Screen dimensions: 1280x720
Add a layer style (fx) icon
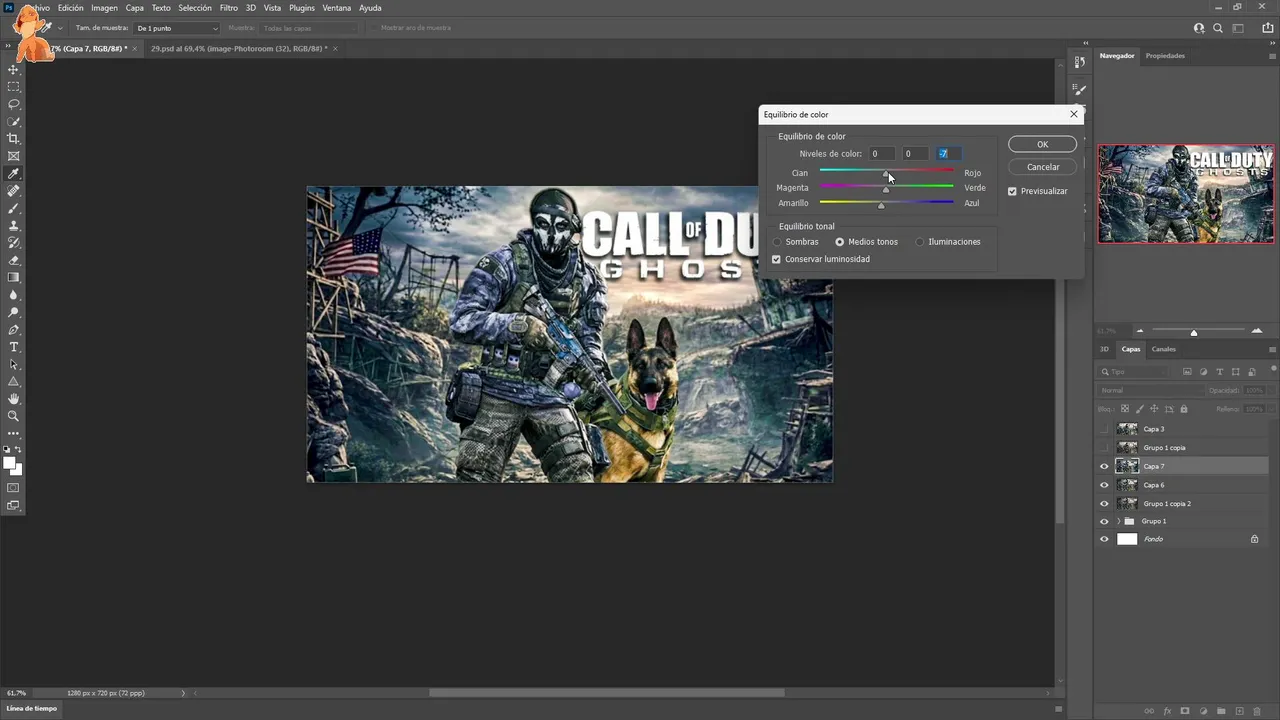(1167, 711)
